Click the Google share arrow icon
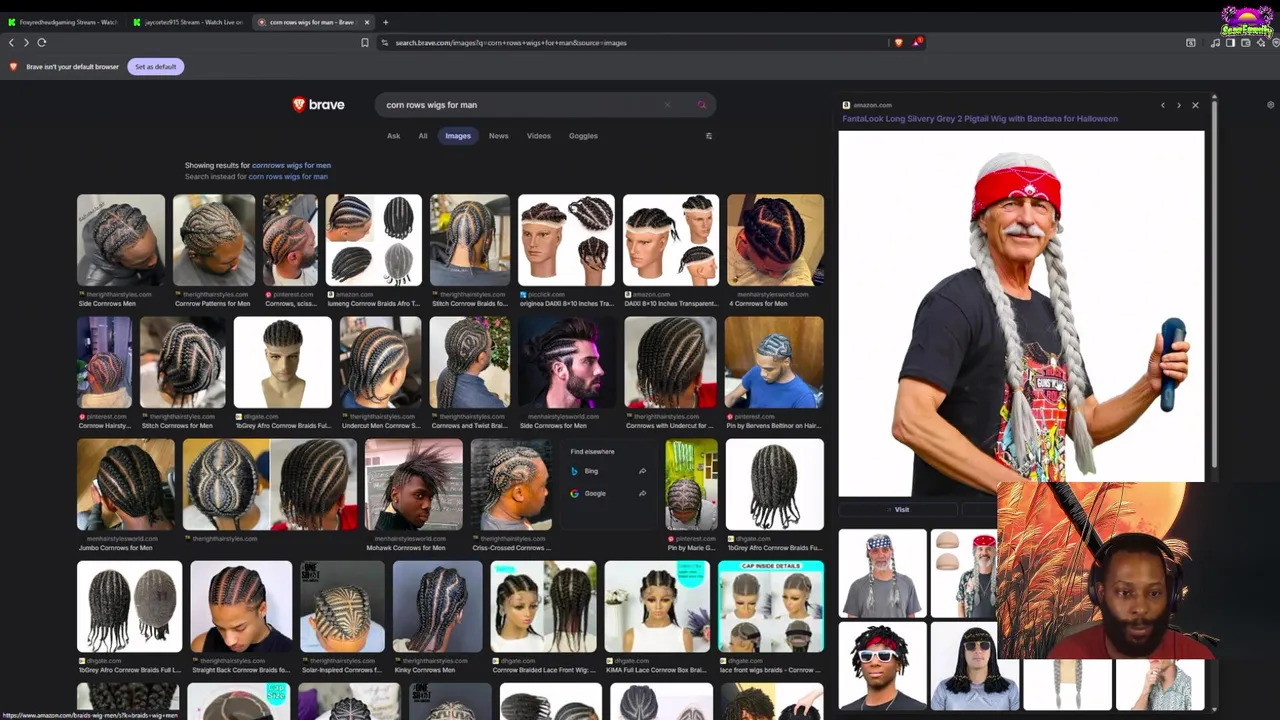Viewport: 1280px width, 720px height. coord(642,493)
